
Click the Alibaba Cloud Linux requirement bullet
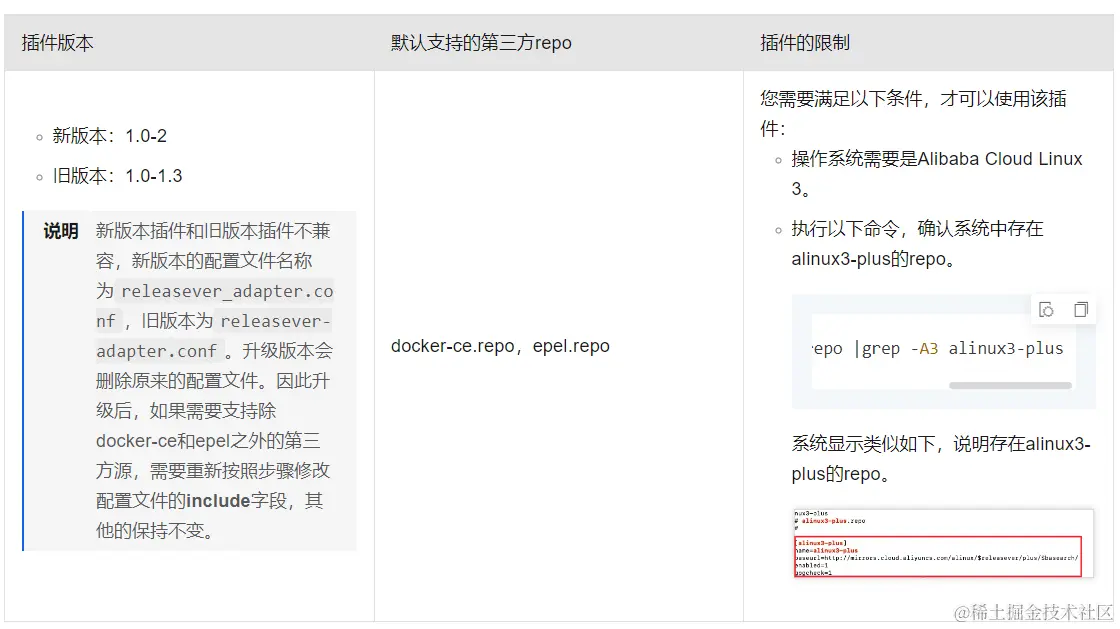click(x=936, y=173)
